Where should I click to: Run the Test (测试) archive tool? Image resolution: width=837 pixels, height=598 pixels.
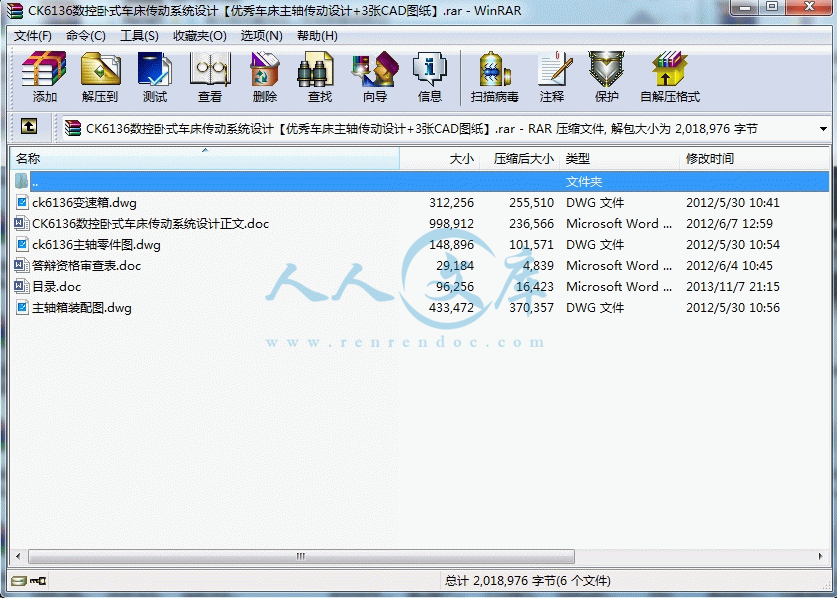[x=155, y=69]
